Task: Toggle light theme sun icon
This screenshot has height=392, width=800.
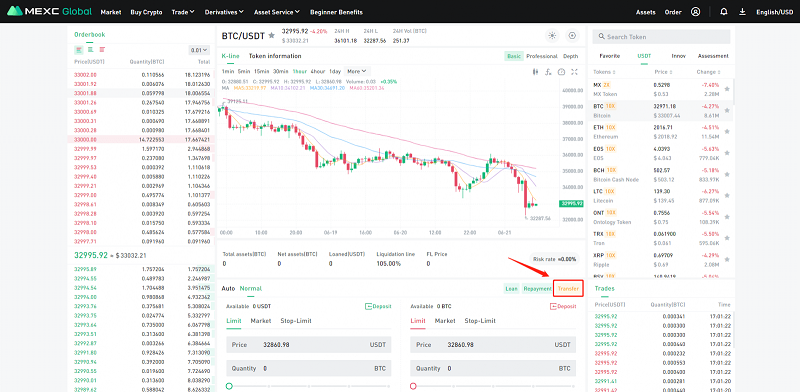Action: 552,35
